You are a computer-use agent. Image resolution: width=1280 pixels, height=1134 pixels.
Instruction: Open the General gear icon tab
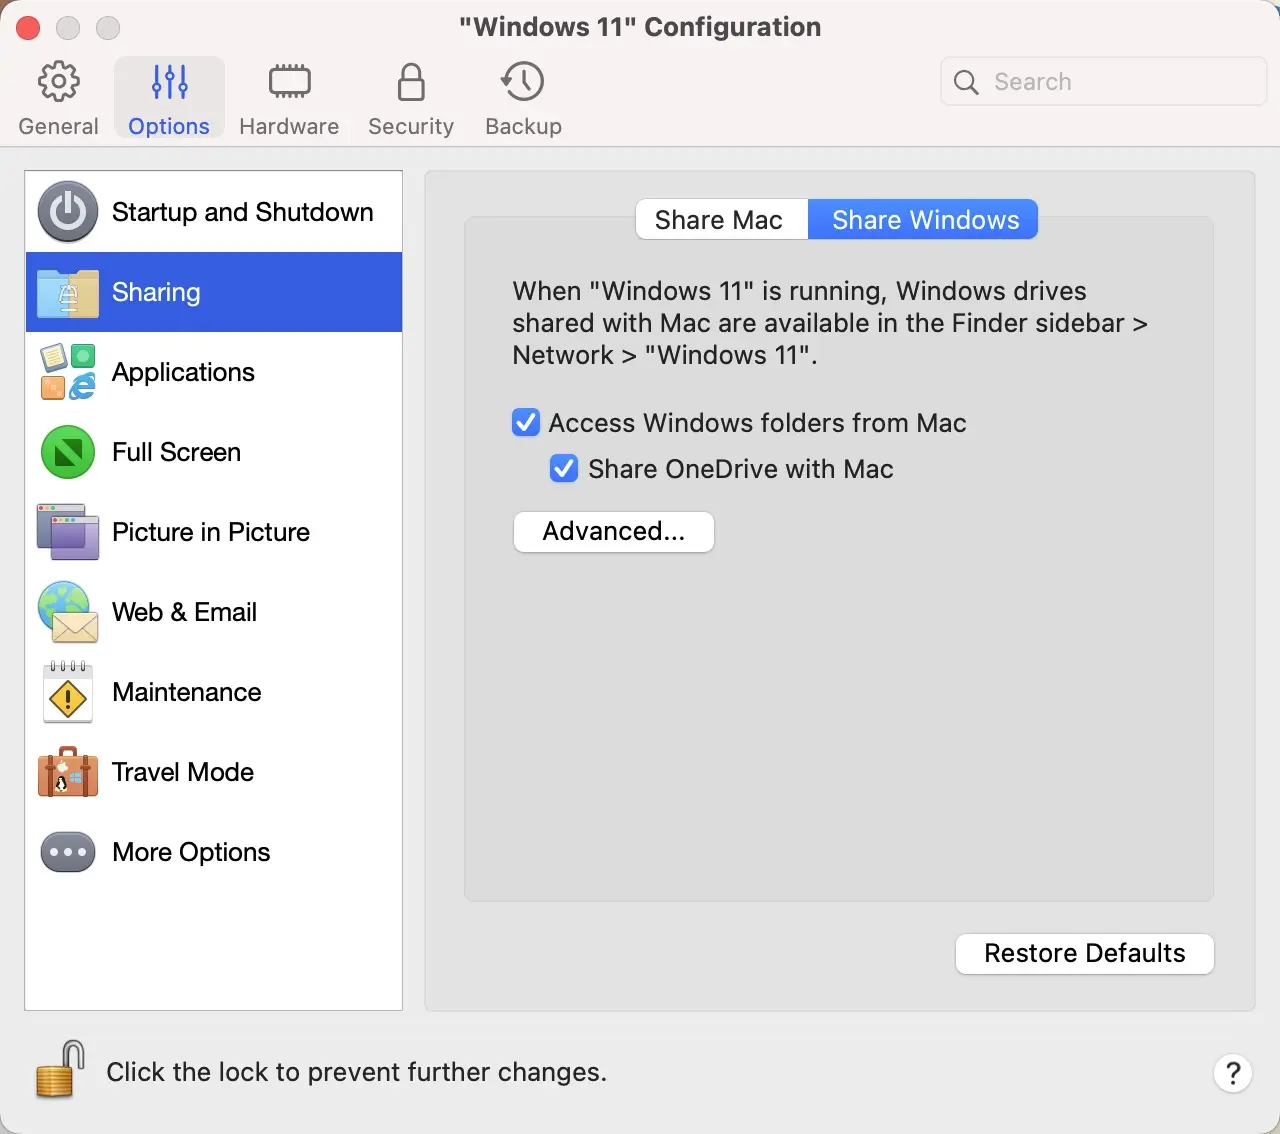pyautogui.click(x=58, y=82)
